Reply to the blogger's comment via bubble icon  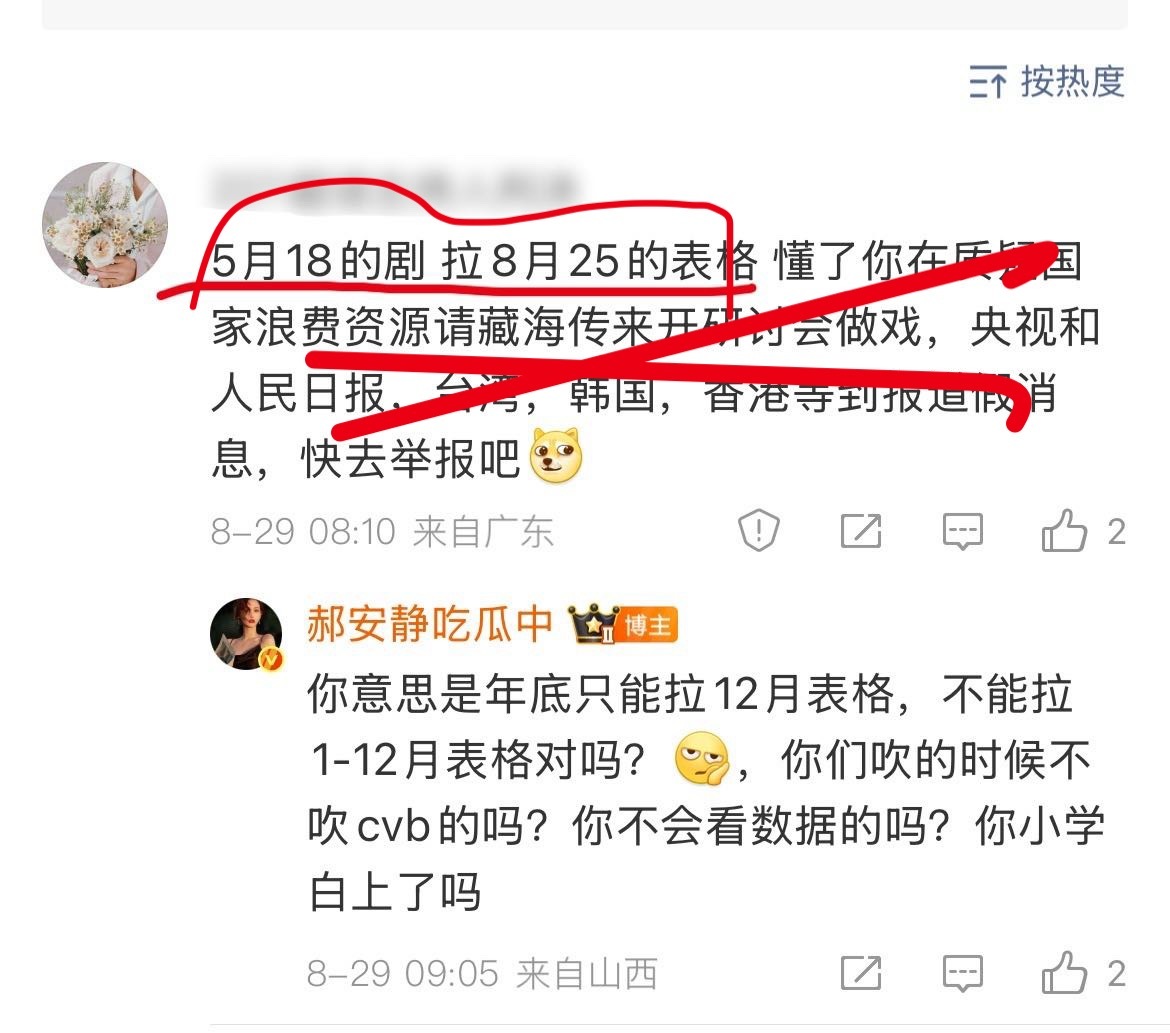tap(963, 973)
